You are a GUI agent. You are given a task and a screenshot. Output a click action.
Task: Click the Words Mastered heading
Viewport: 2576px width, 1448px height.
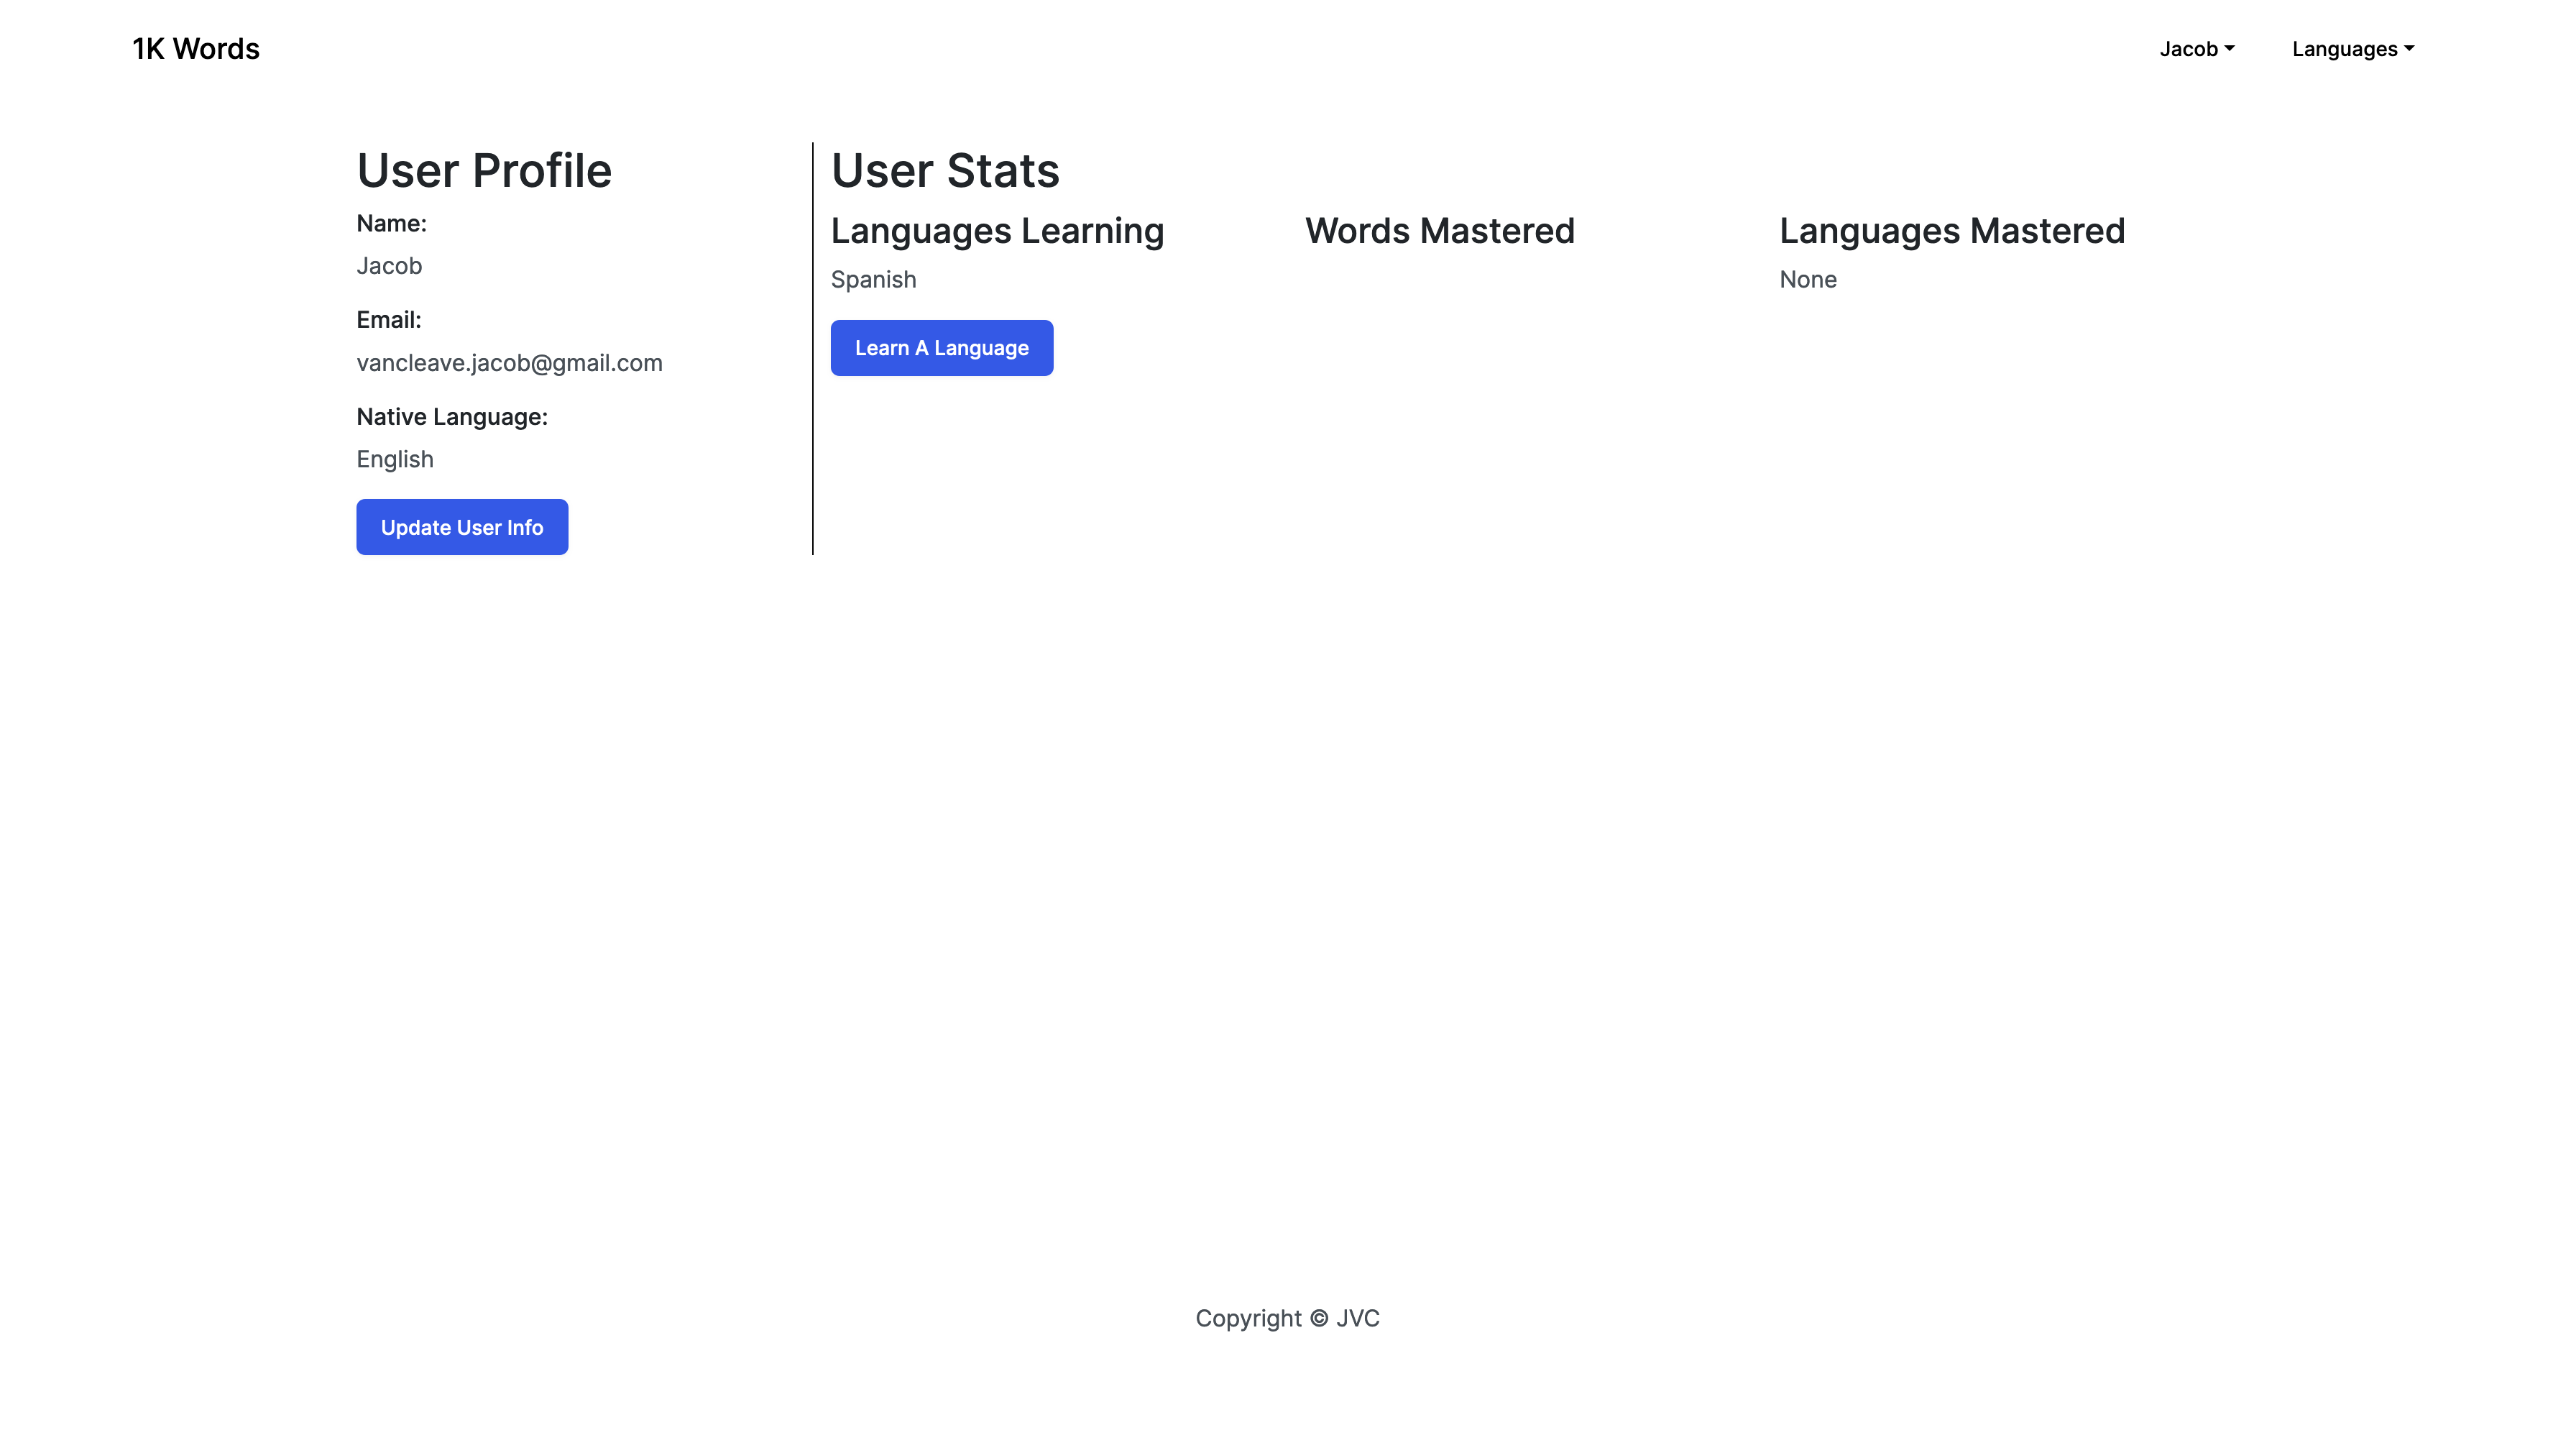(1439, 231)
